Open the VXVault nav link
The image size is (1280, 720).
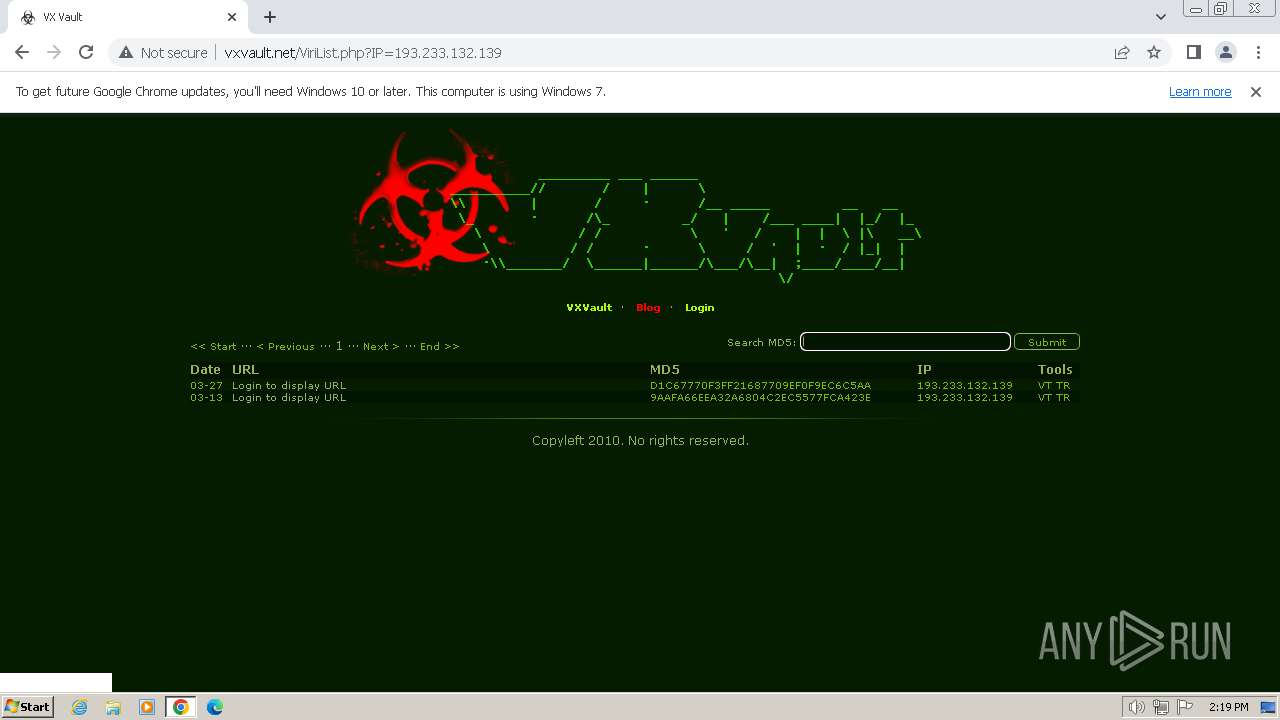[589, 308]
